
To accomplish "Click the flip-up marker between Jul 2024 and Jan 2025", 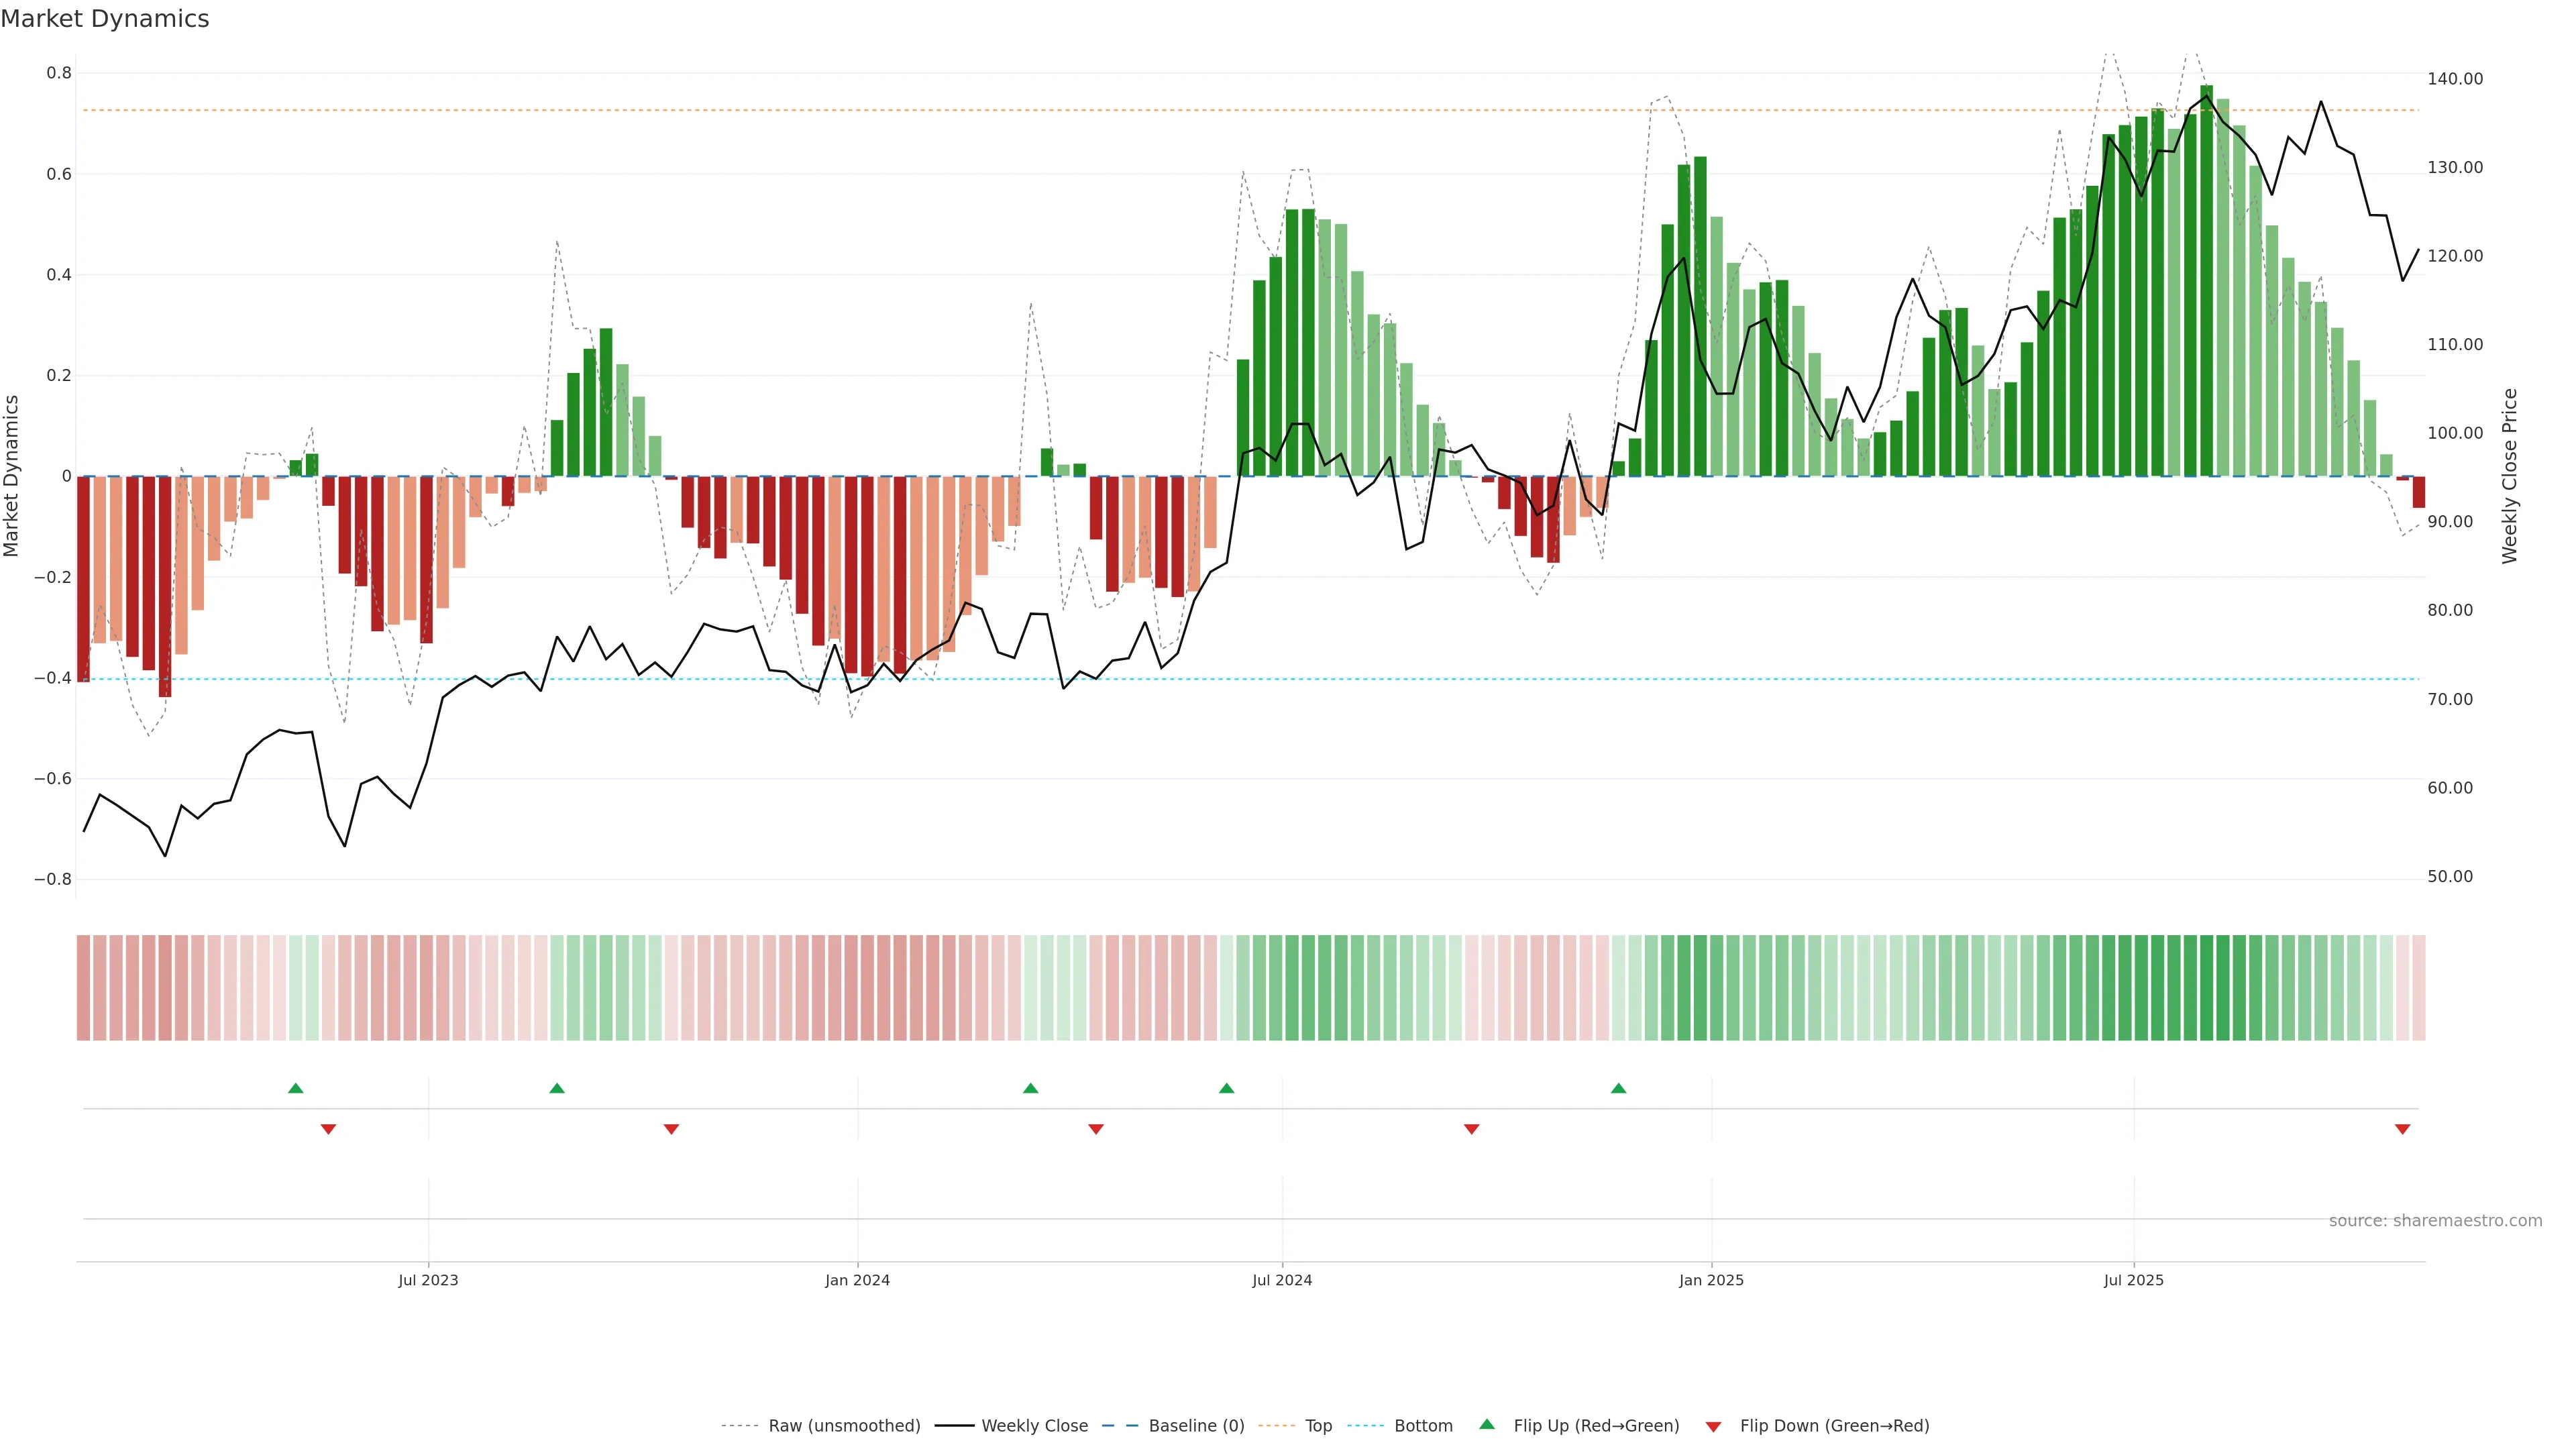I will tap(1618, 1088).
